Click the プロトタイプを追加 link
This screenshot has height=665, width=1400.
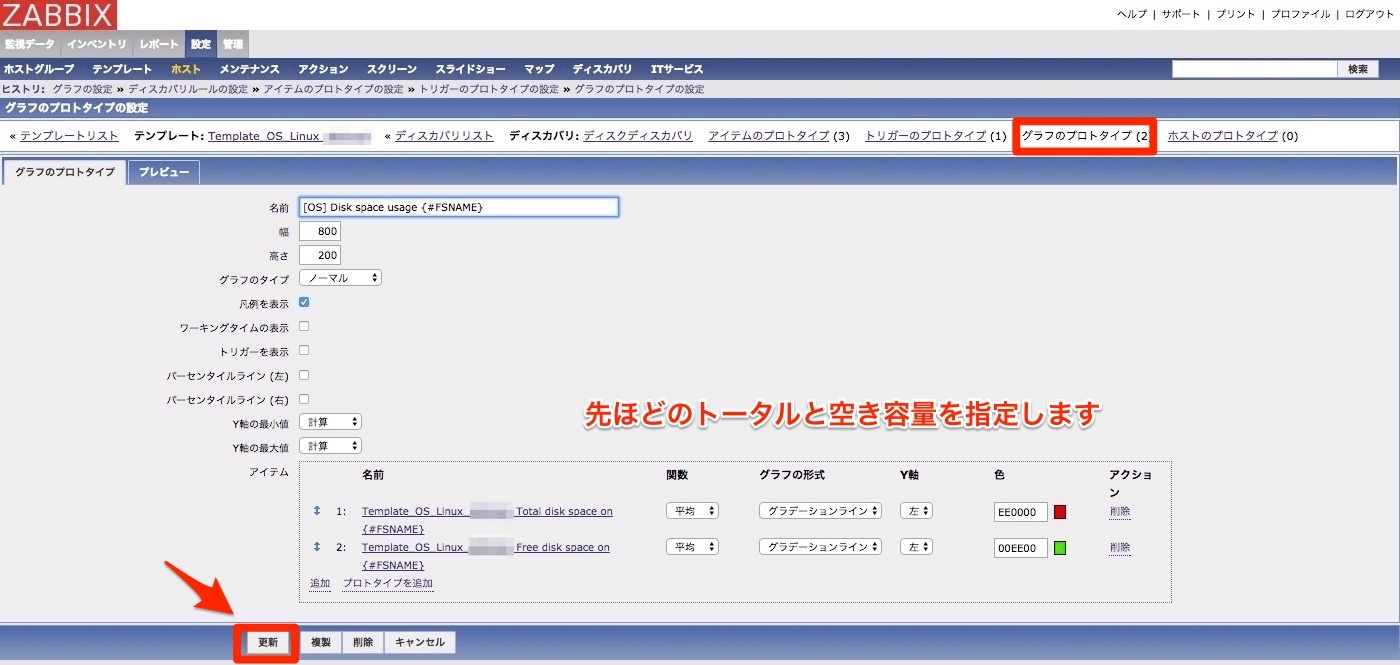(388, 583)
